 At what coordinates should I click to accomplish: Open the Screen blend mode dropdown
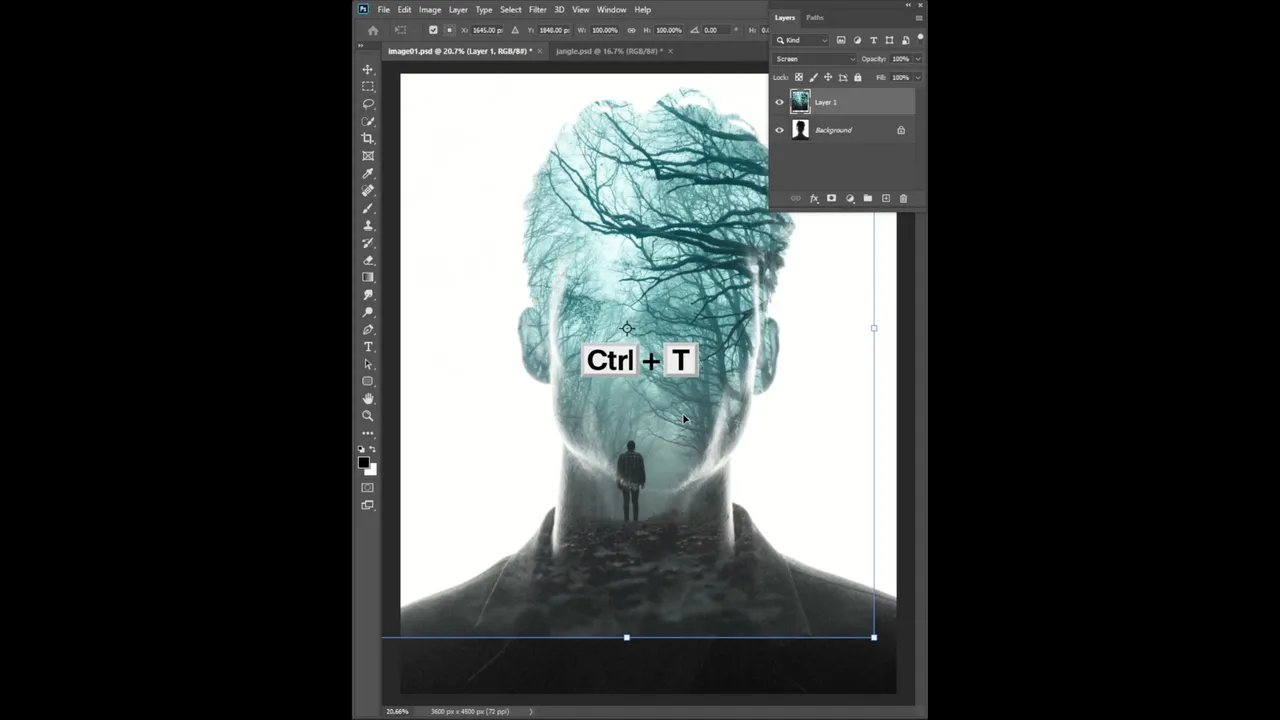pos(815,59)
